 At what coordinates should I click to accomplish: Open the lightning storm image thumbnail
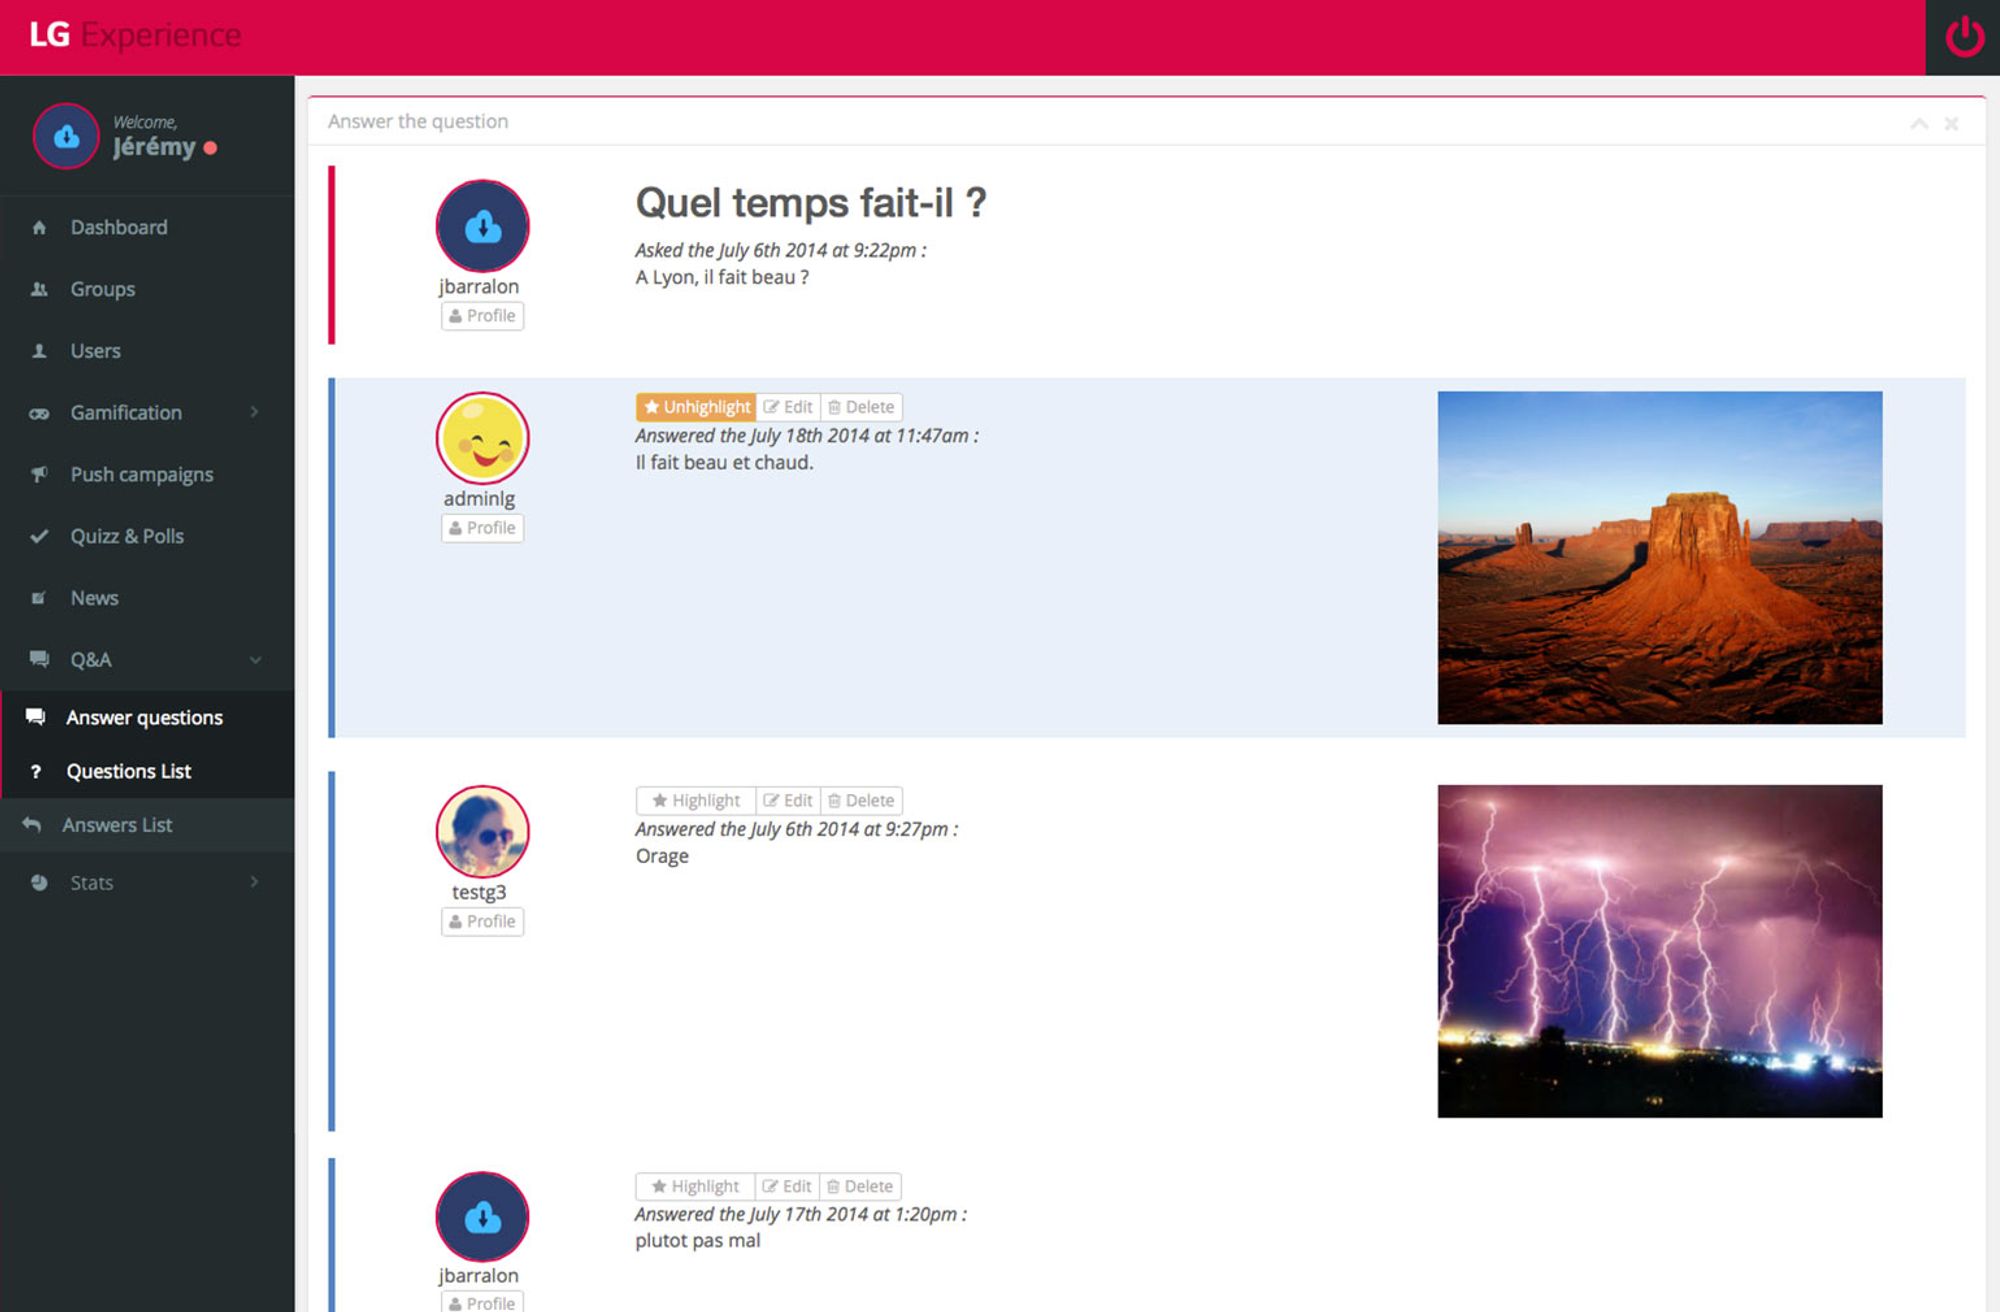tap(1659, 951)
